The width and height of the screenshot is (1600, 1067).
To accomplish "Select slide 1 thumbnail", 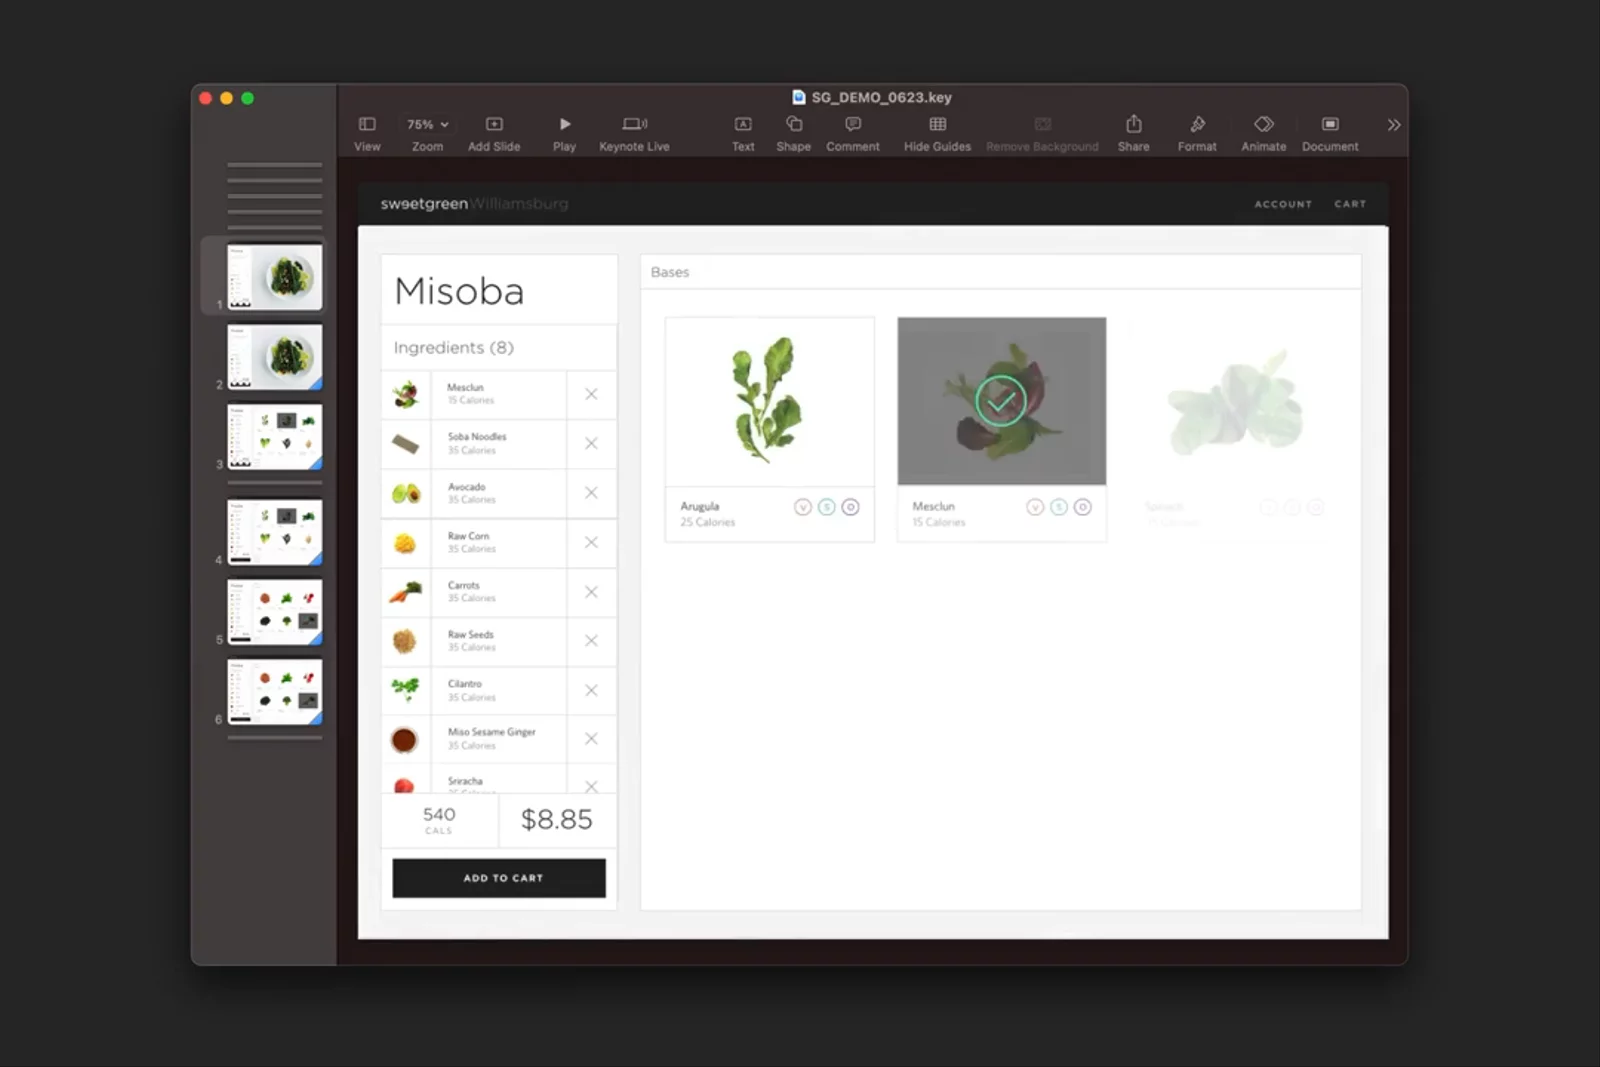I will coord(274,277).
